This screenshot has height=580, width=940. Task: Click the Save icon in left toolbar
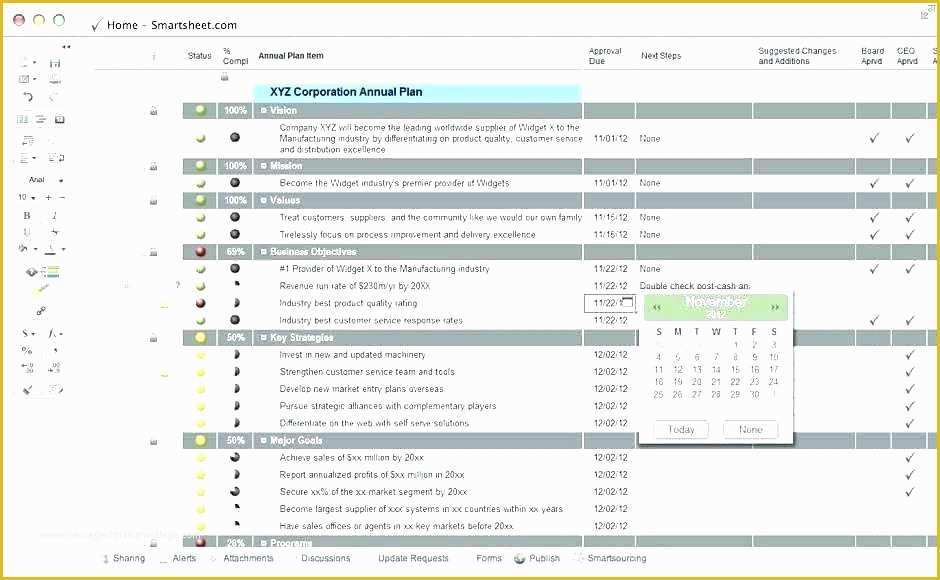pyautogui.click(x=55, y=63)
